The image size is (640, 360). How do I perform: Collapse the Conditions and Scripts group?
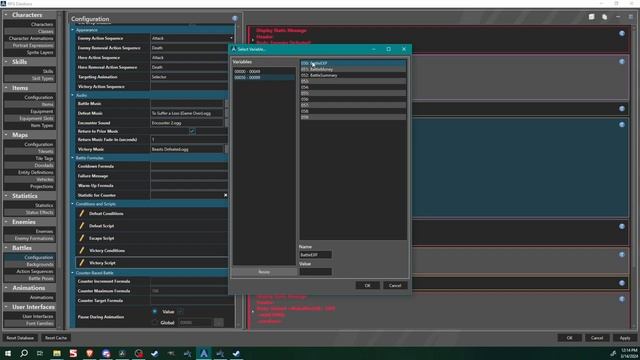[73, 204]
